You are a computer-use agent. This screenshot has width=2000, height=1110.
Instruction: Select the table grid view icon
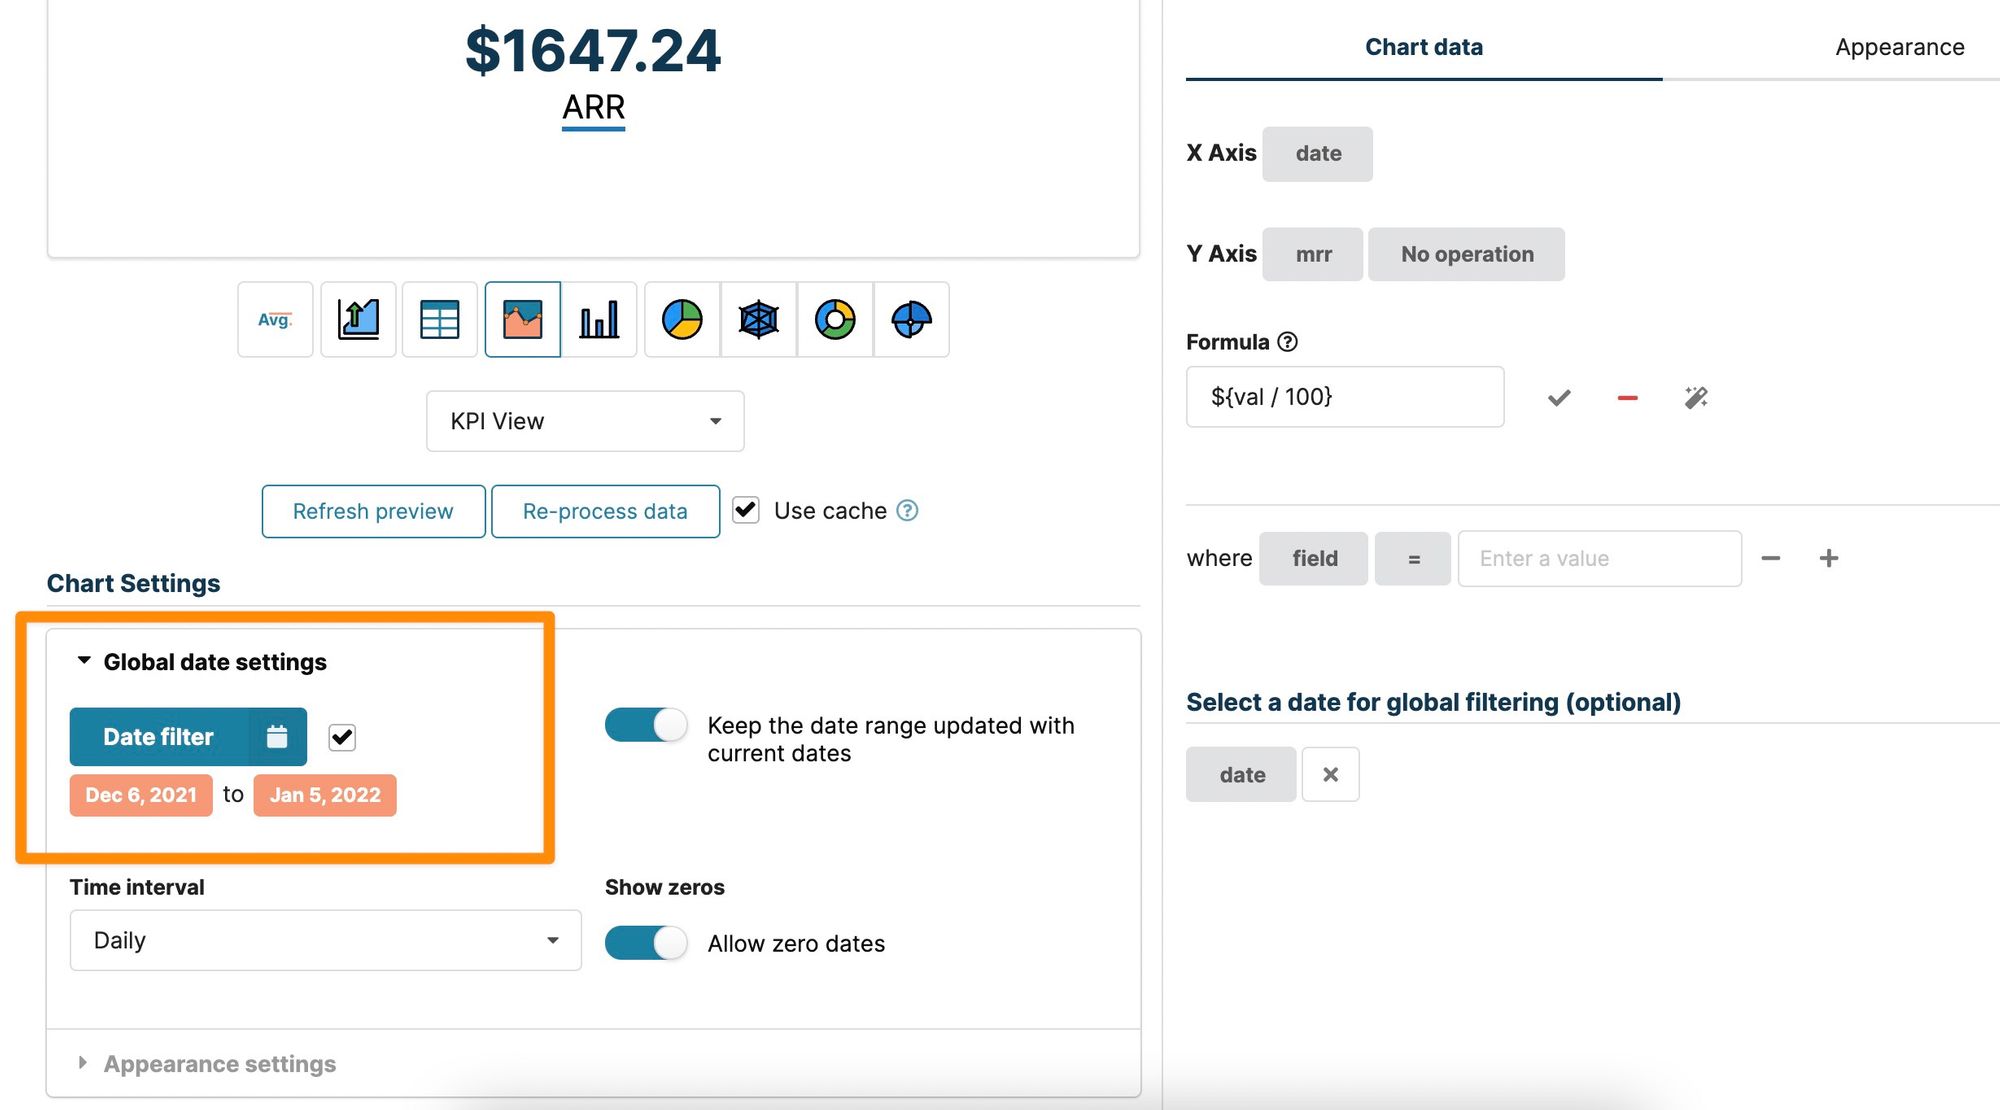440,317
